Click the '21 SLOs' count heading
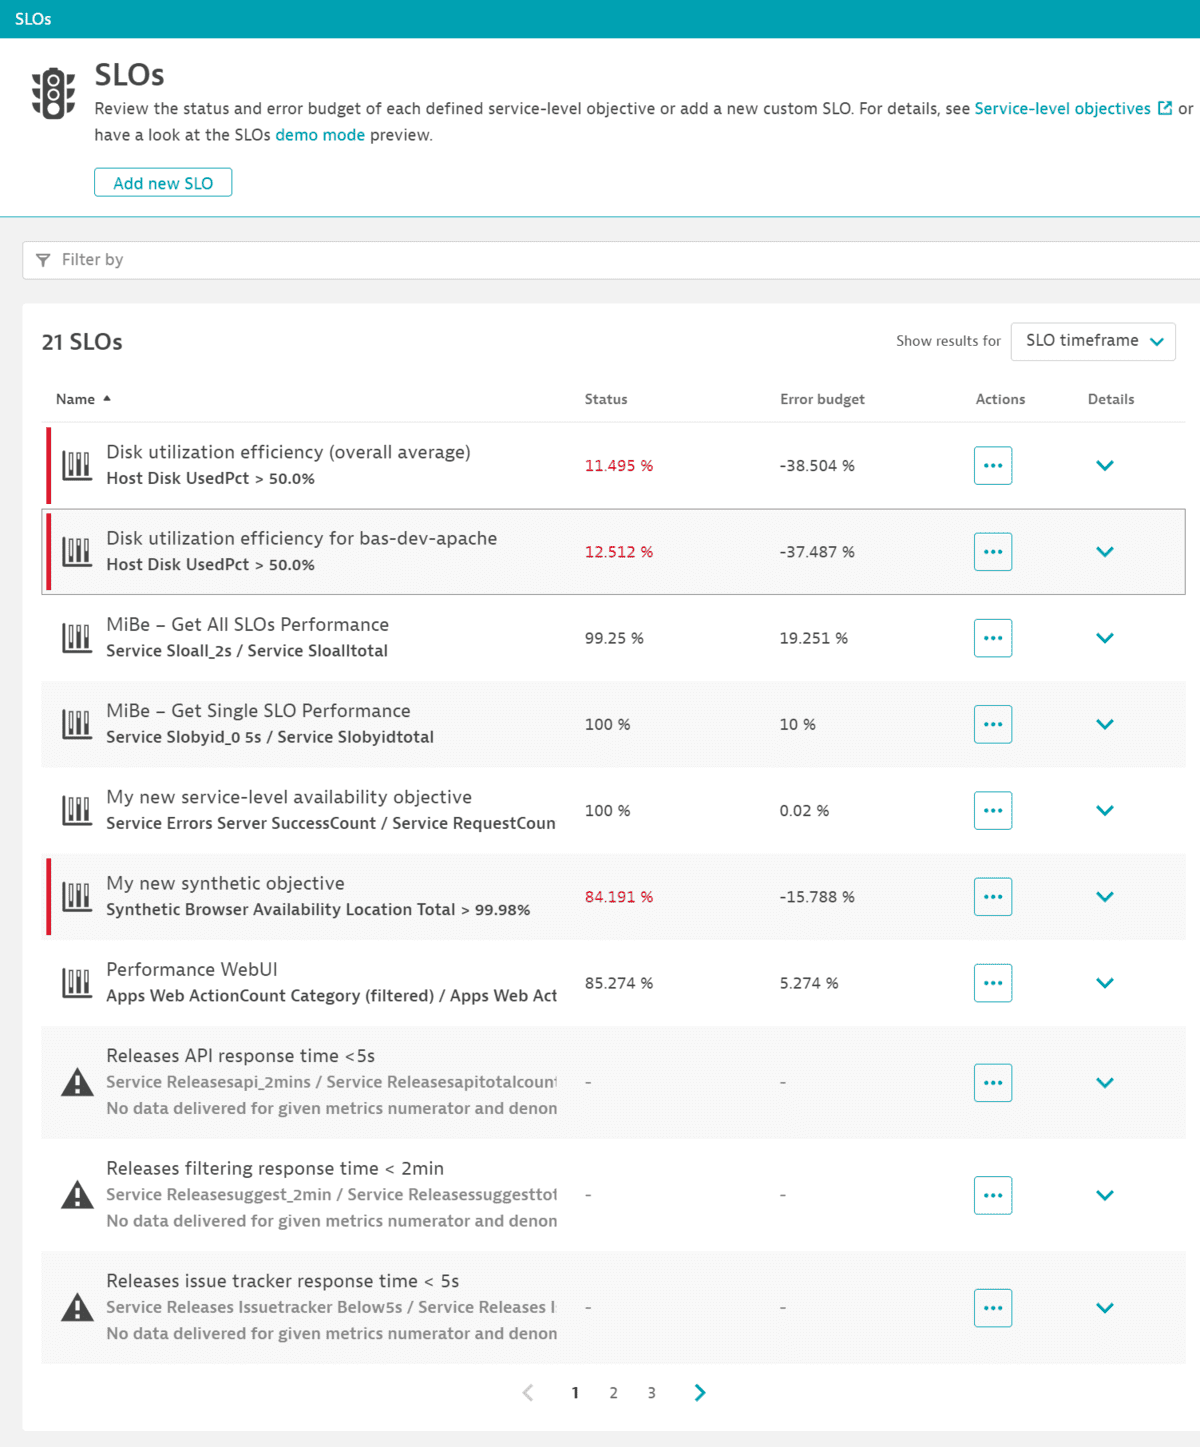 click(82, 342)
